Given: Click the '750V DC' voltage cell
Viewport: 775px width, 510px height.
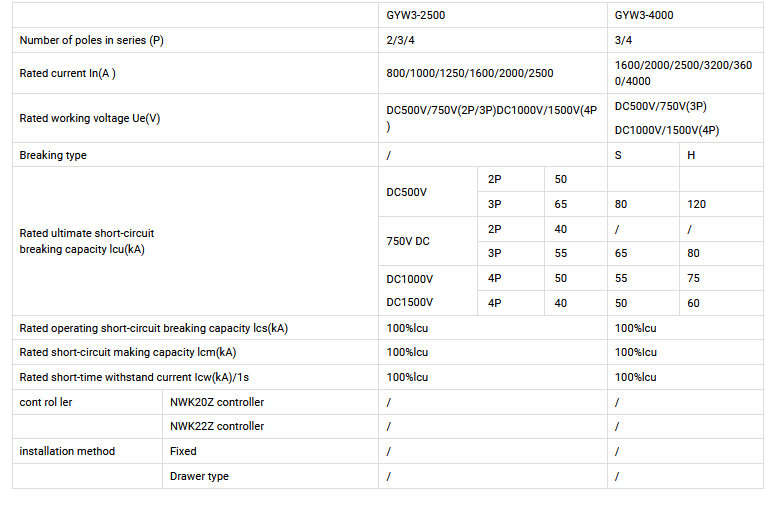Looking at the screenshot, I should [407, 241].
